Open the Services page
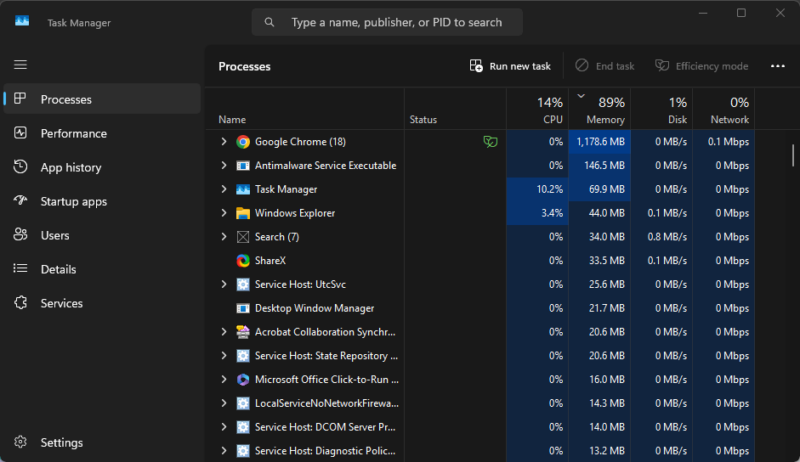Screen dimensions: 800x462 tap(102, 303)
